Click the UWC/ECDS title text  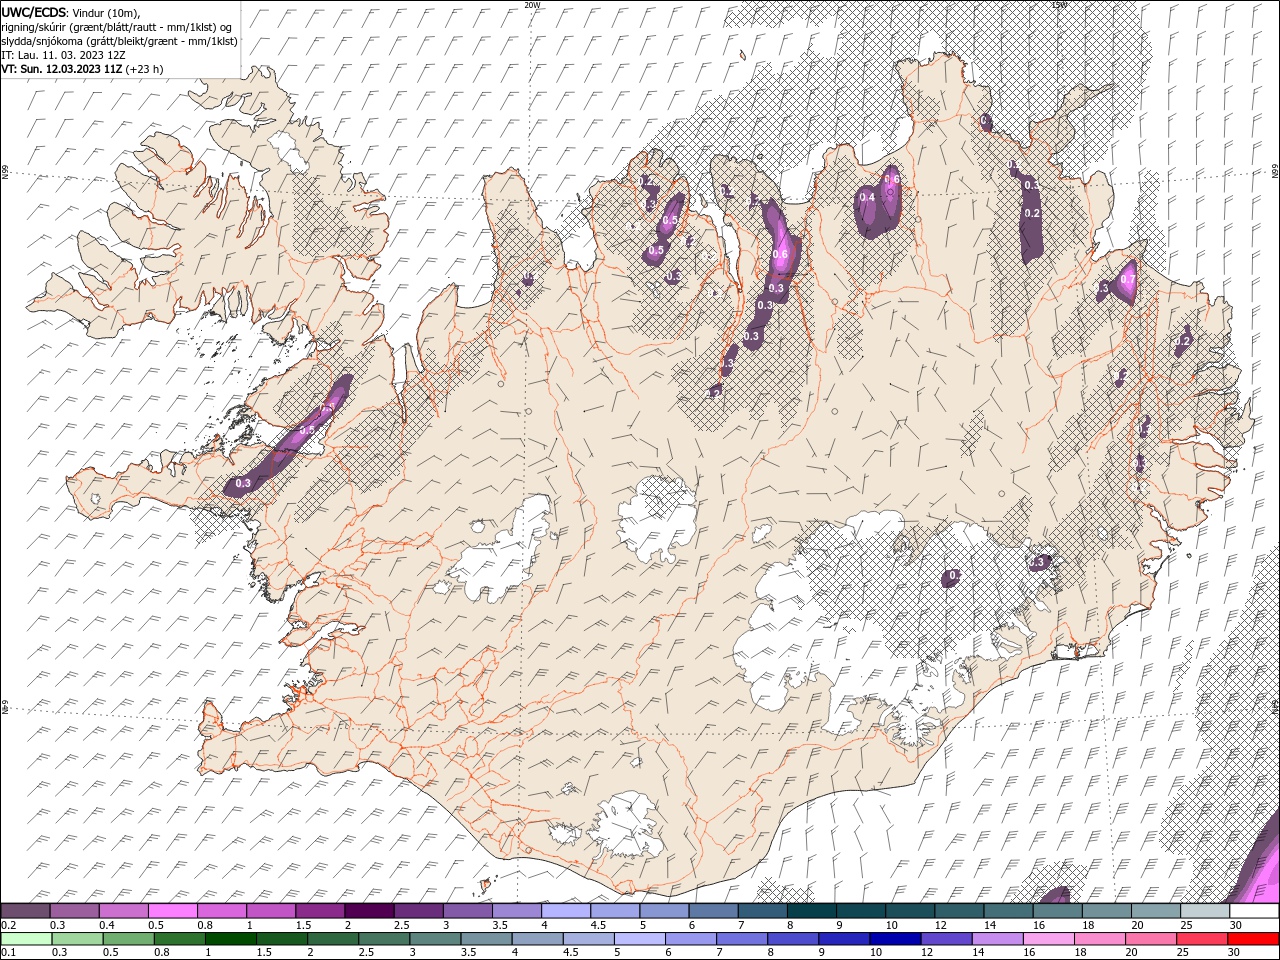(33, 12)
